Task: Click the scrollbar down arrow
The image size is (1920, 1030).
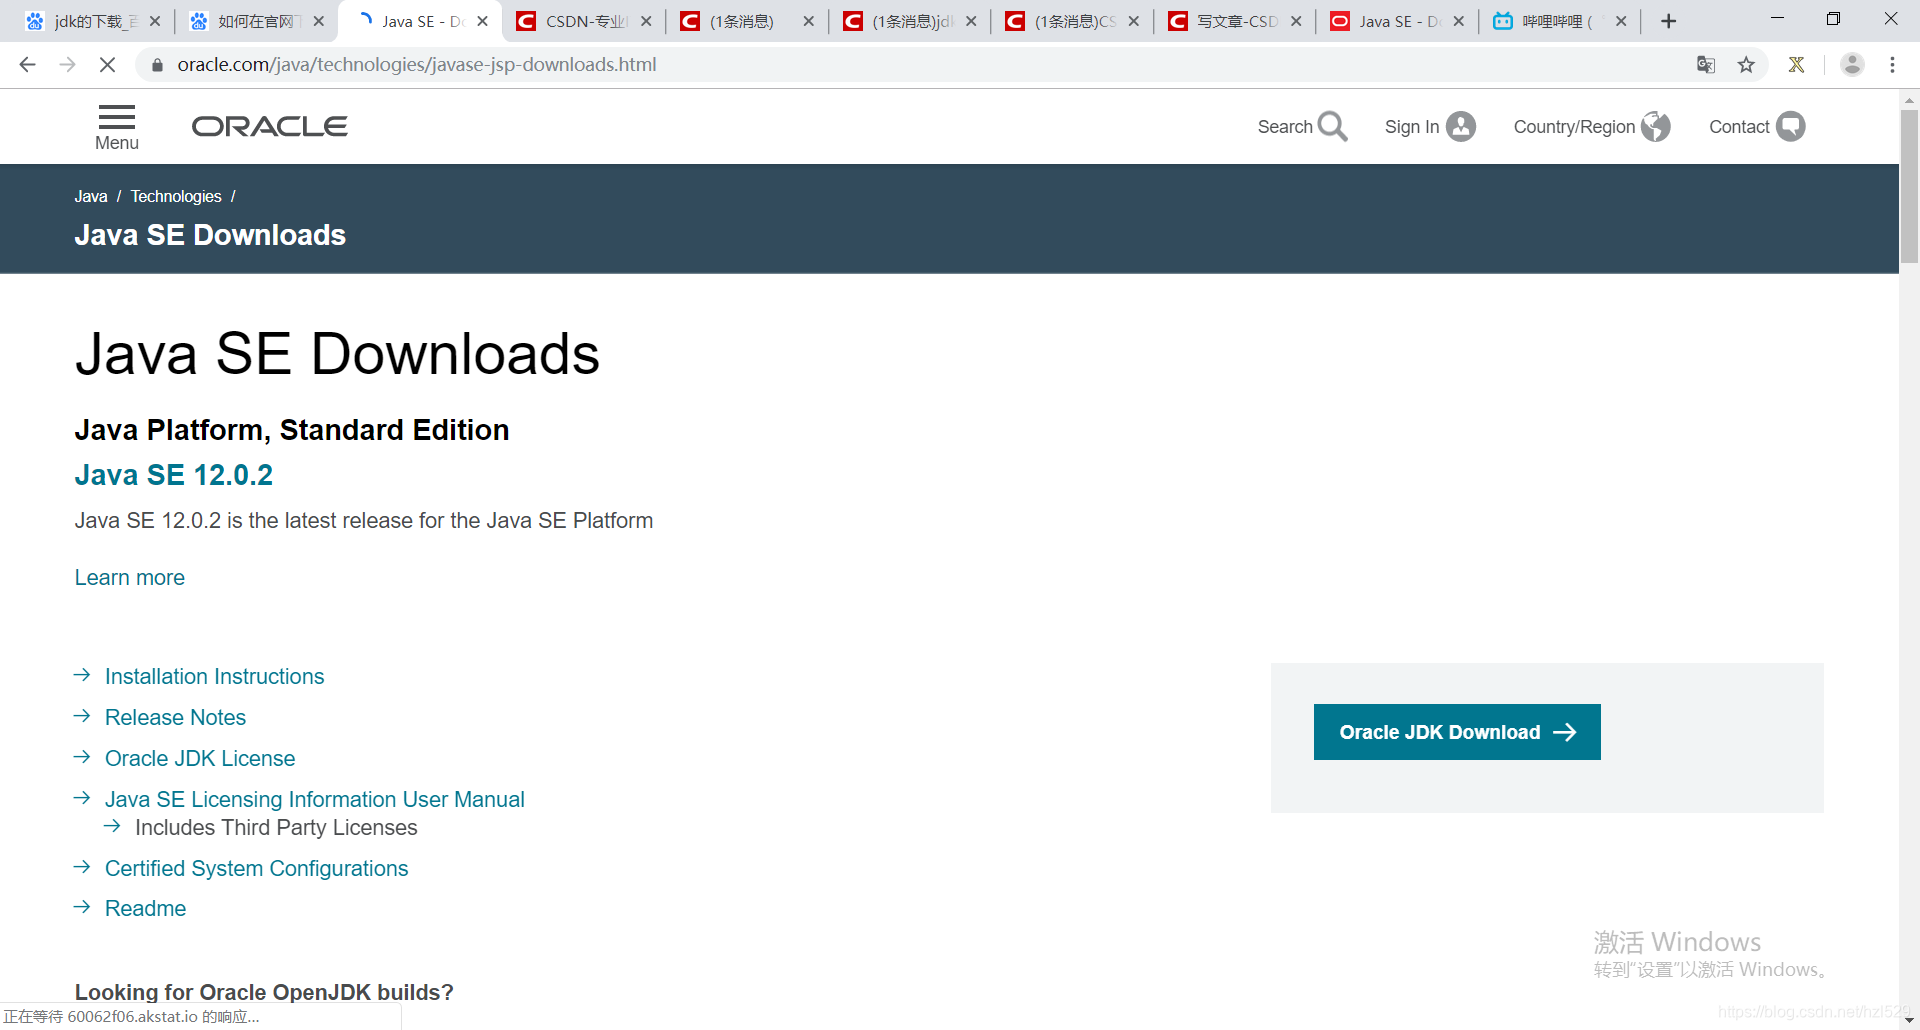Action: click(x=1909, y=1020)
